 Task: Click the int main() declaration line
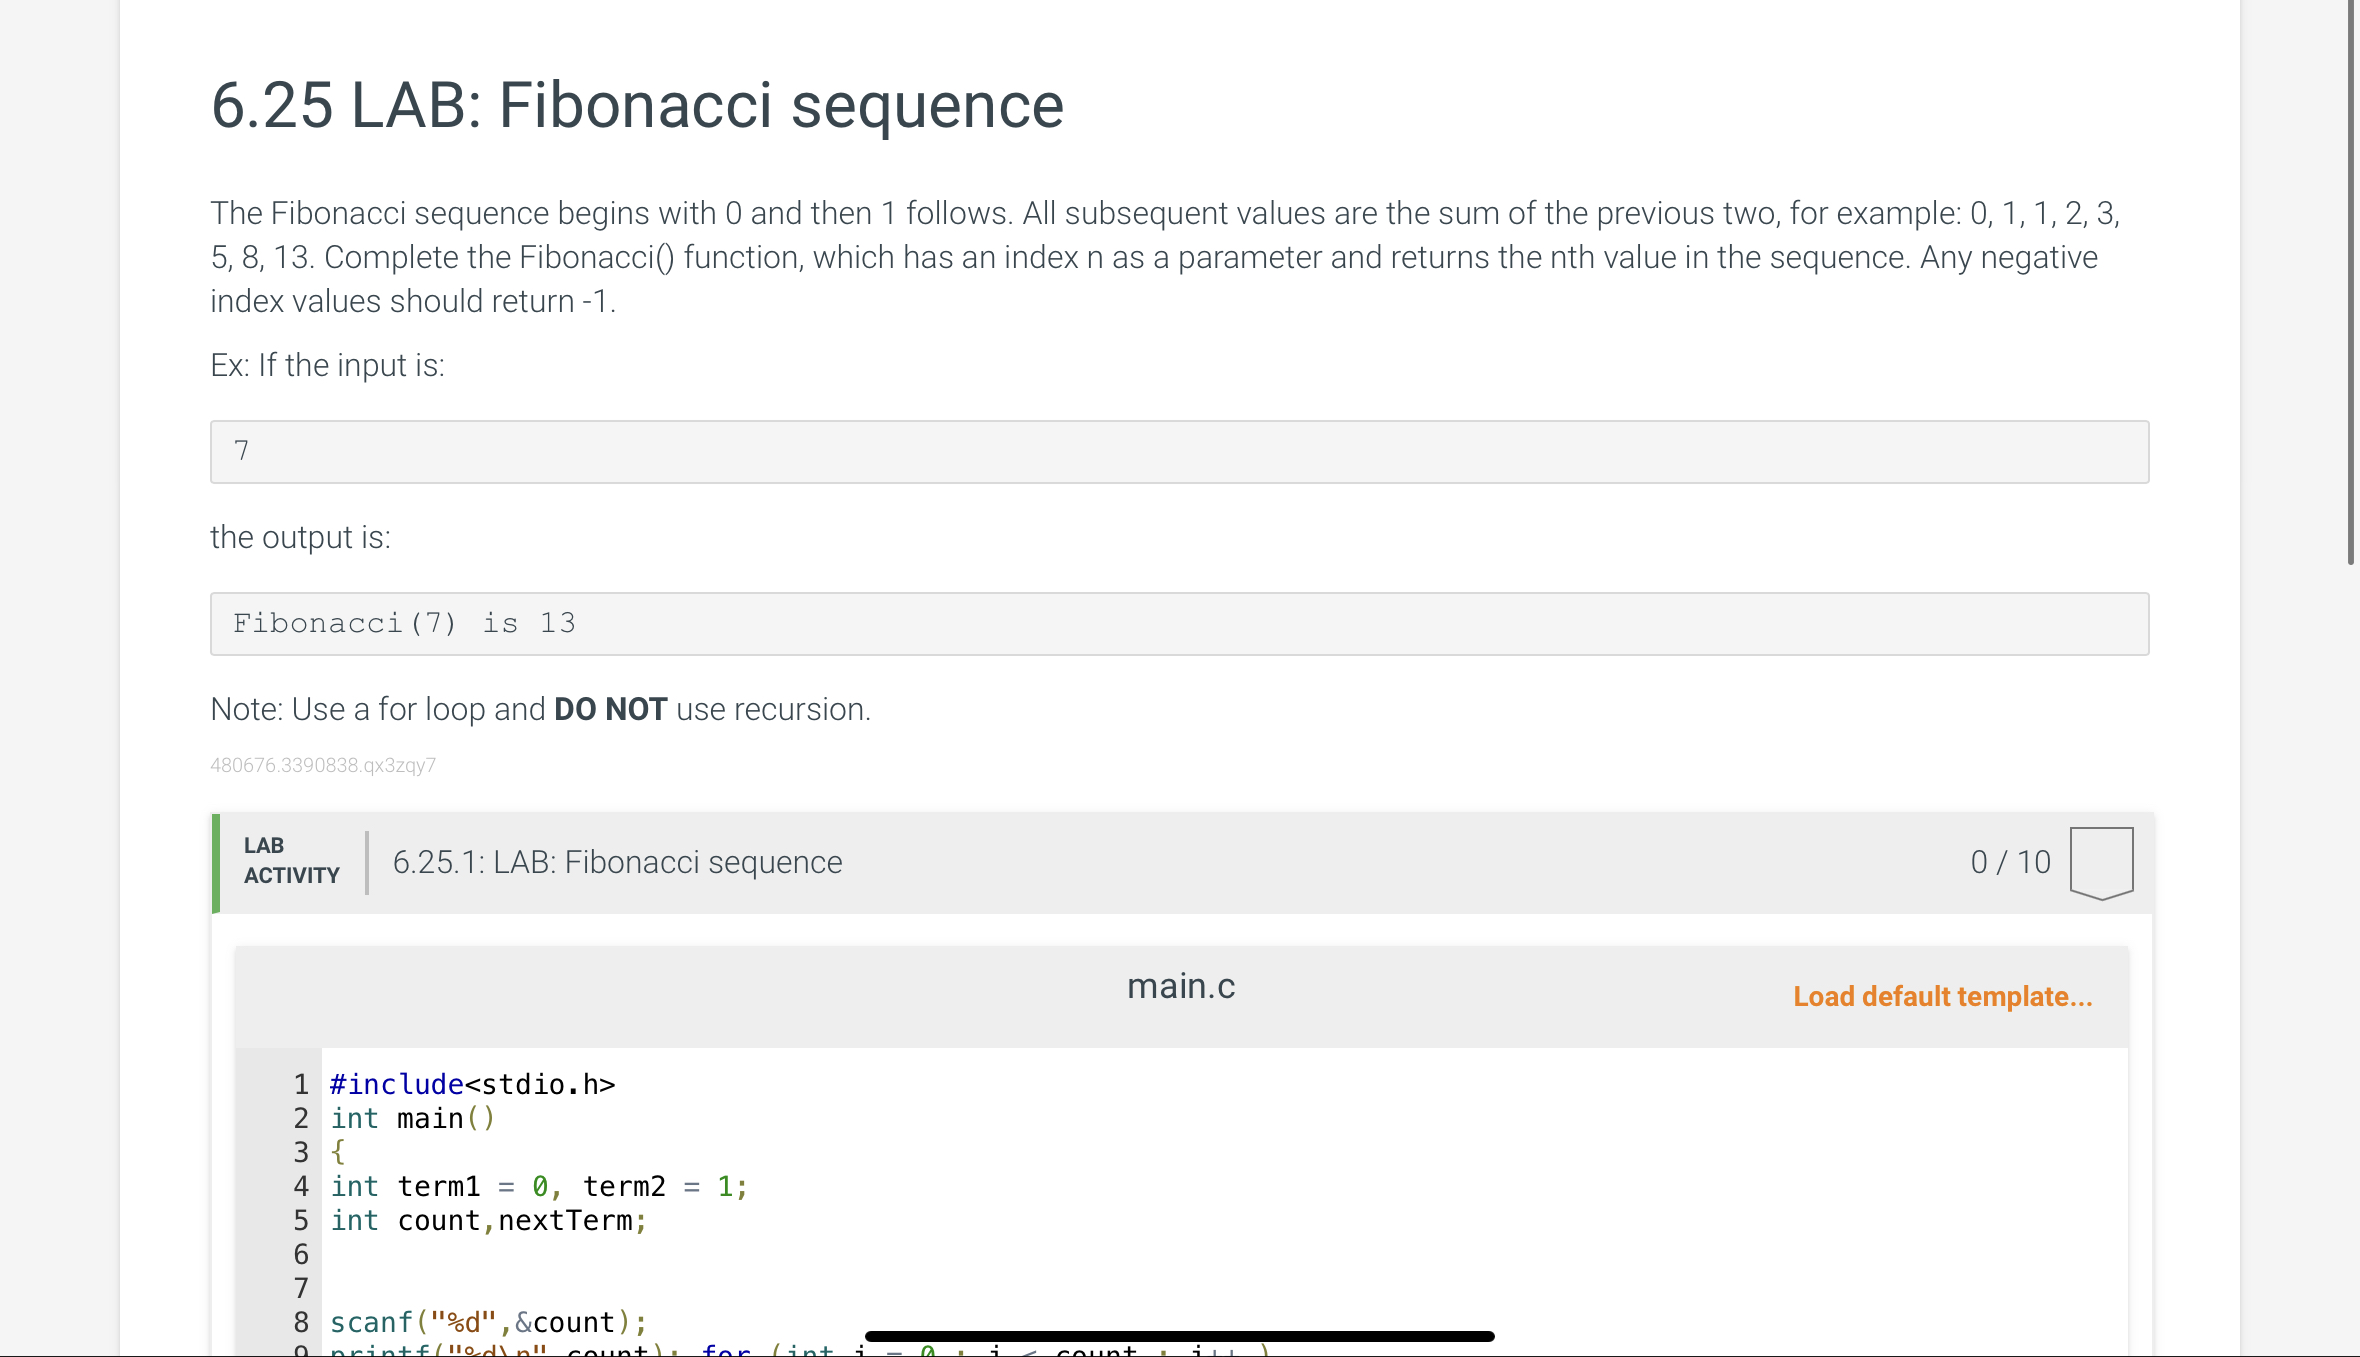[412, 1118]
